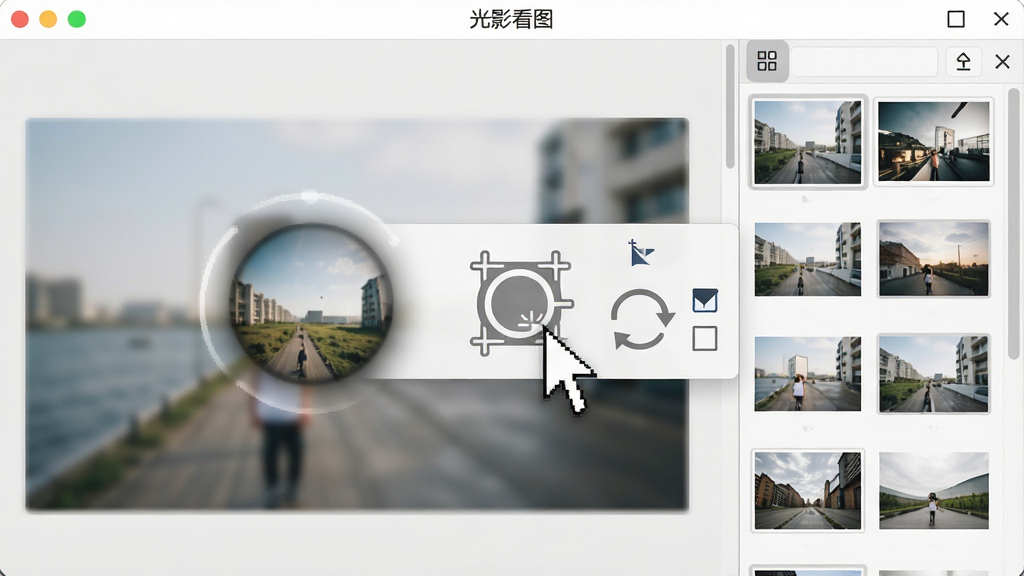Open third-row right apartment street thumbnail
Image resolution: width=1024 pixels, height=576 pixels.
pyautogui.click(x=933, y=374)
